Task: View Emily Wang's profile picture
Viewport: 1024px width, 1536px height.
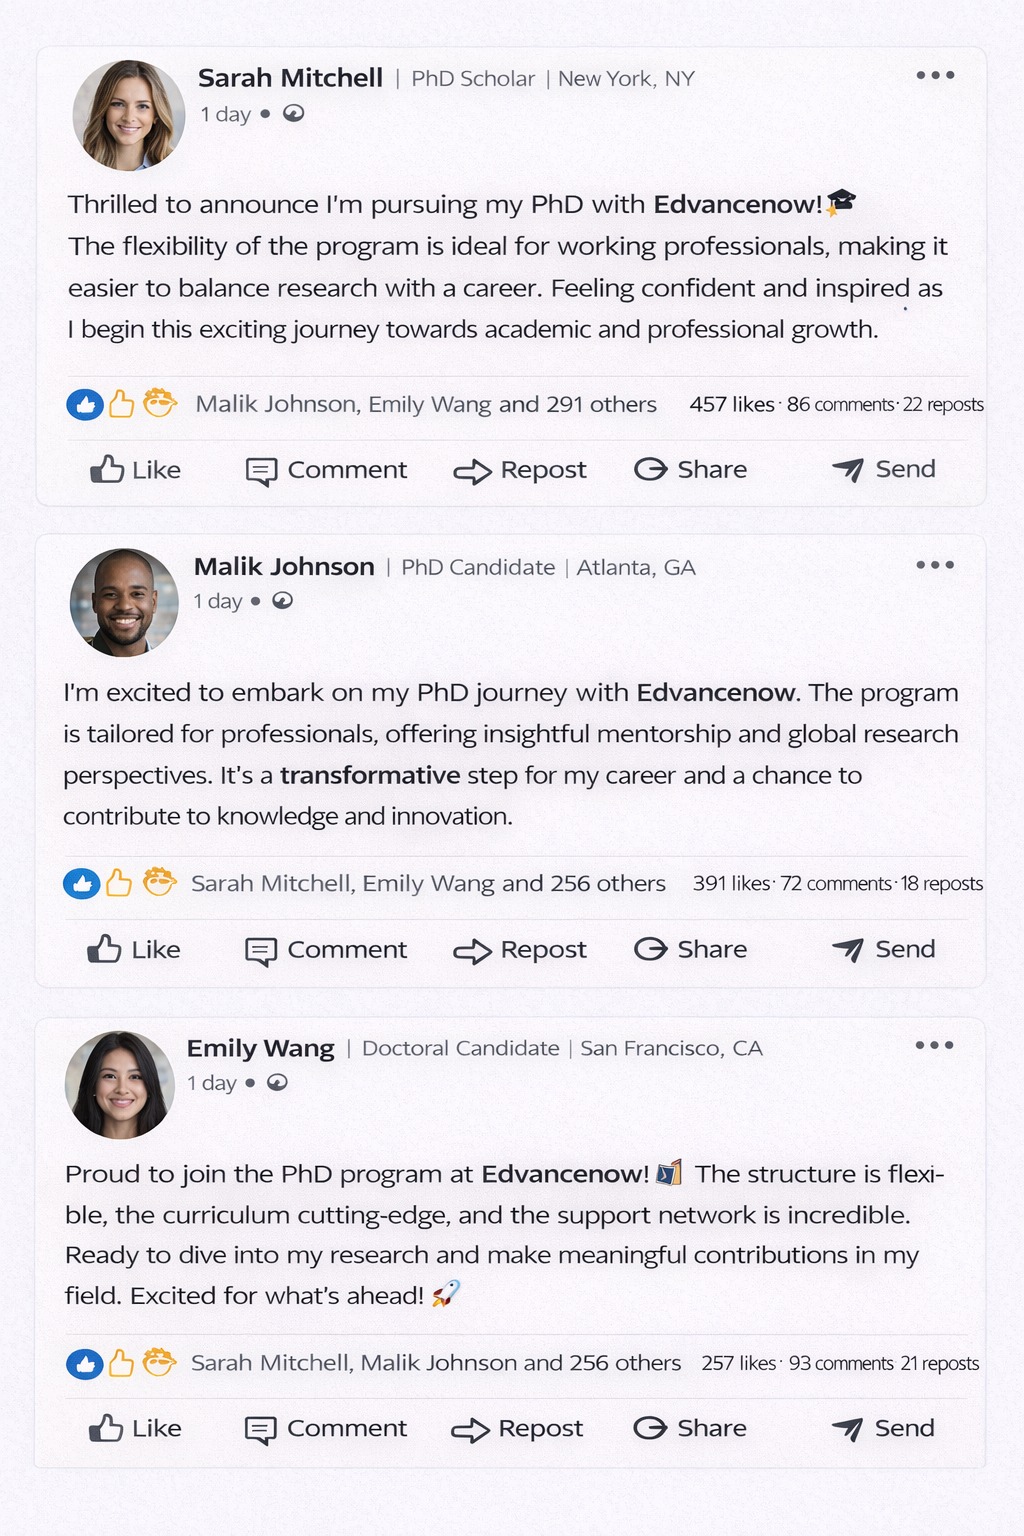Action: coord(120,1085)
